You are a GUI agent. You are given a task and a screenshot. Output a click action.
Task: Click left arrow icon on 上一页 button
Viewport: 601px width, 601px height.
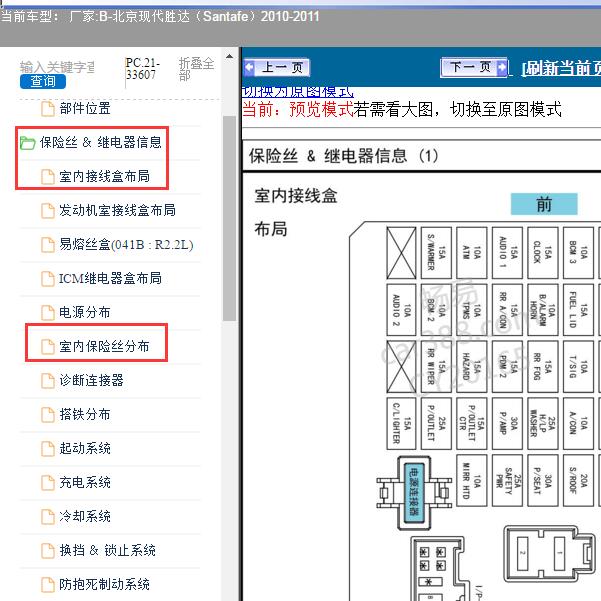point(249,67)
